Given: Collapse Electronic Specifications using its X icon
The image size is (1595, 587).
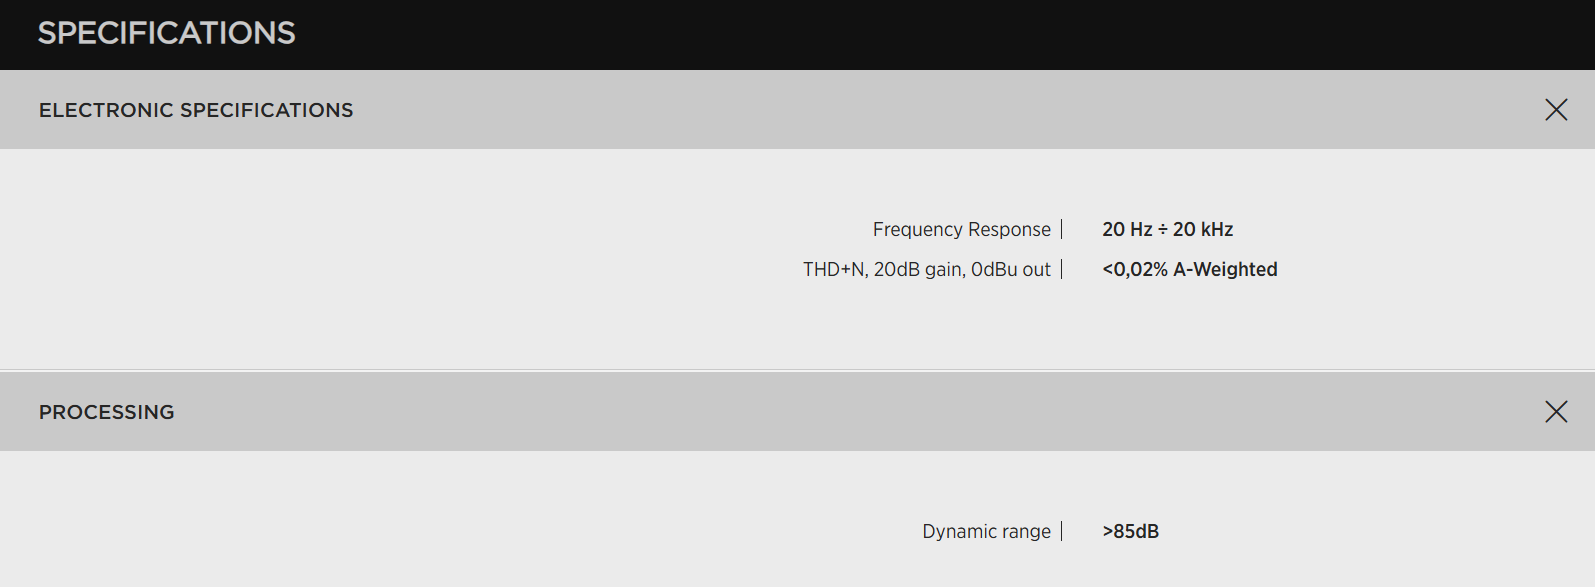Looking at the screenshot, I should pyautogui.click(x=1556, y=110).
